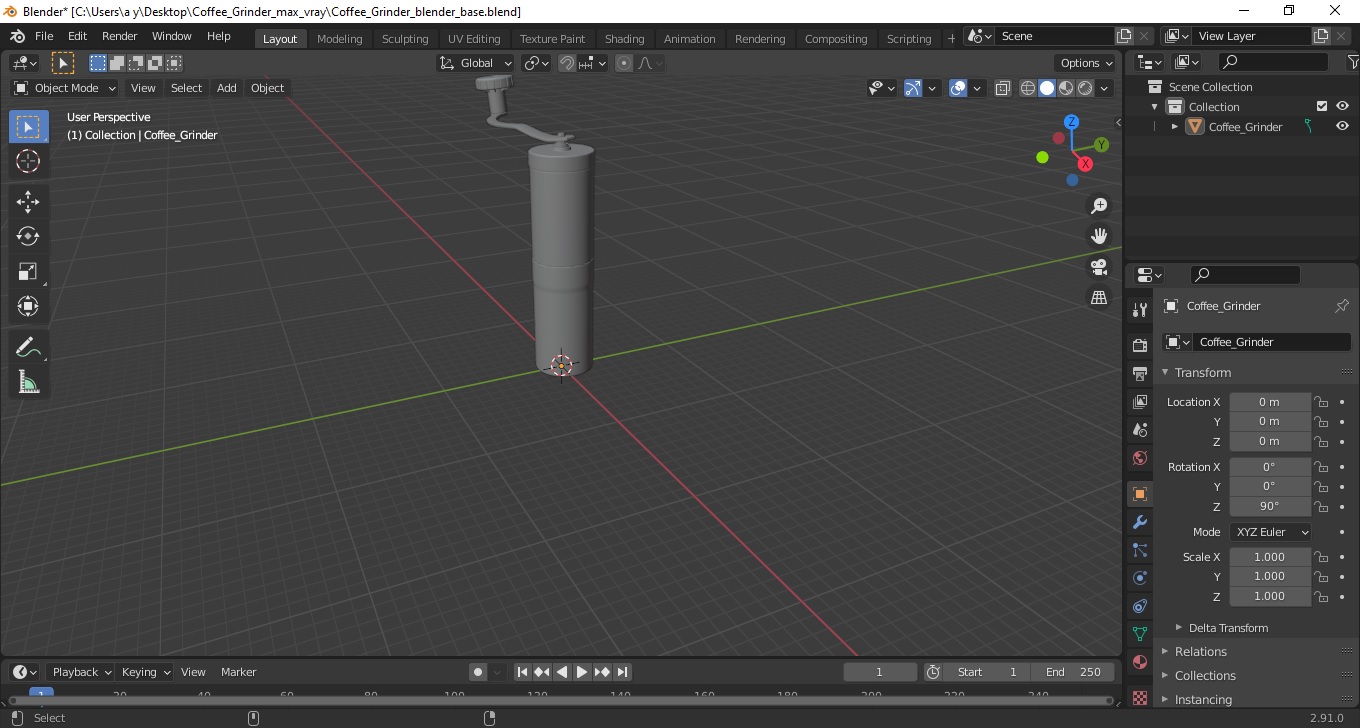Open the viewport Options dropdown
This screenshot has width=1360, height=728.
(1087, 63)
